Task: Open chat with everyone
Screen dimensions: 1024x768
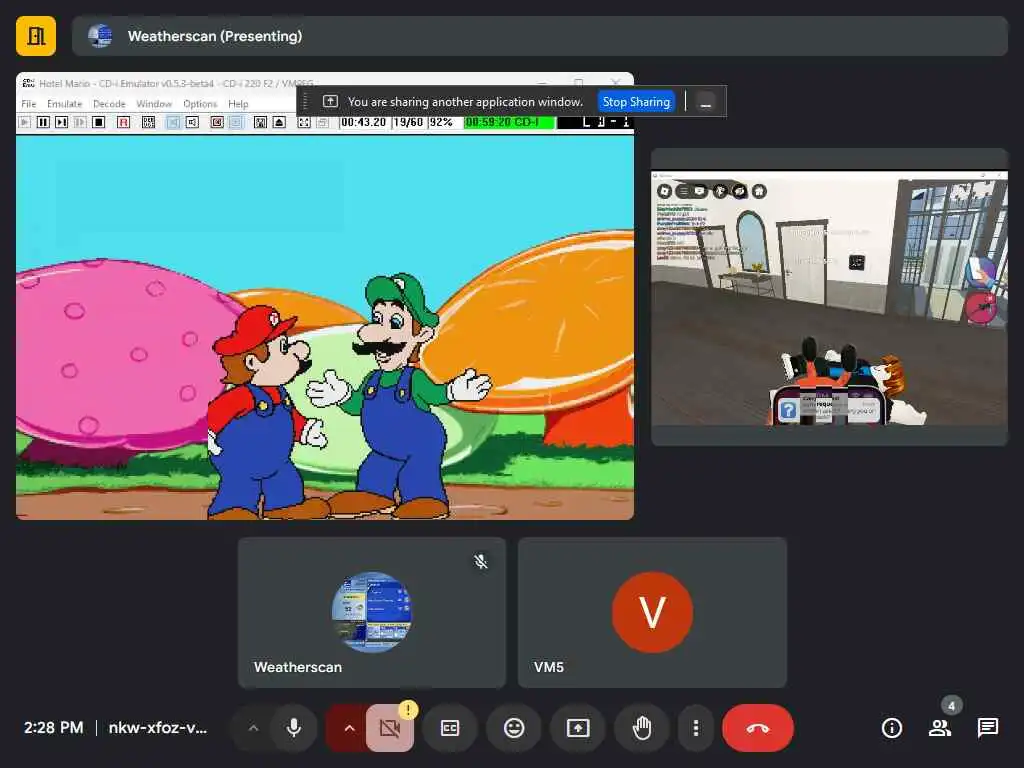Action: click(x=987, y=728)
